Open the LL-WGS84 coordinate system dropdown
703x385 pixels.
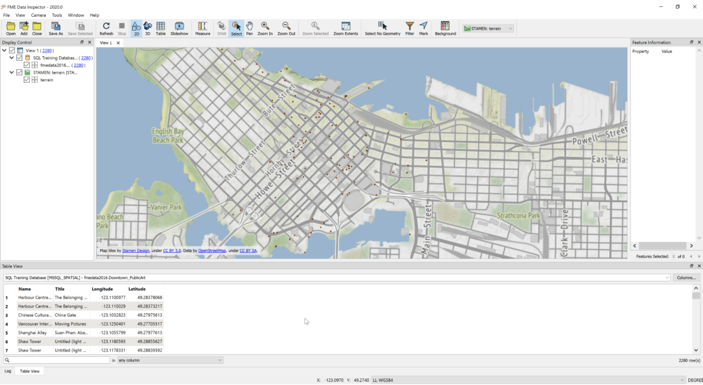(528, 380)
